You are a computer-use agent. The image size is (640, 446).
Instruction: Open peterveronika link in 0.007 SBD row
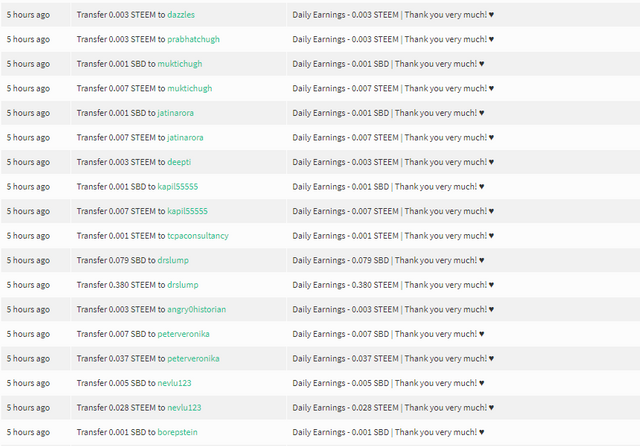coord(183,334)
